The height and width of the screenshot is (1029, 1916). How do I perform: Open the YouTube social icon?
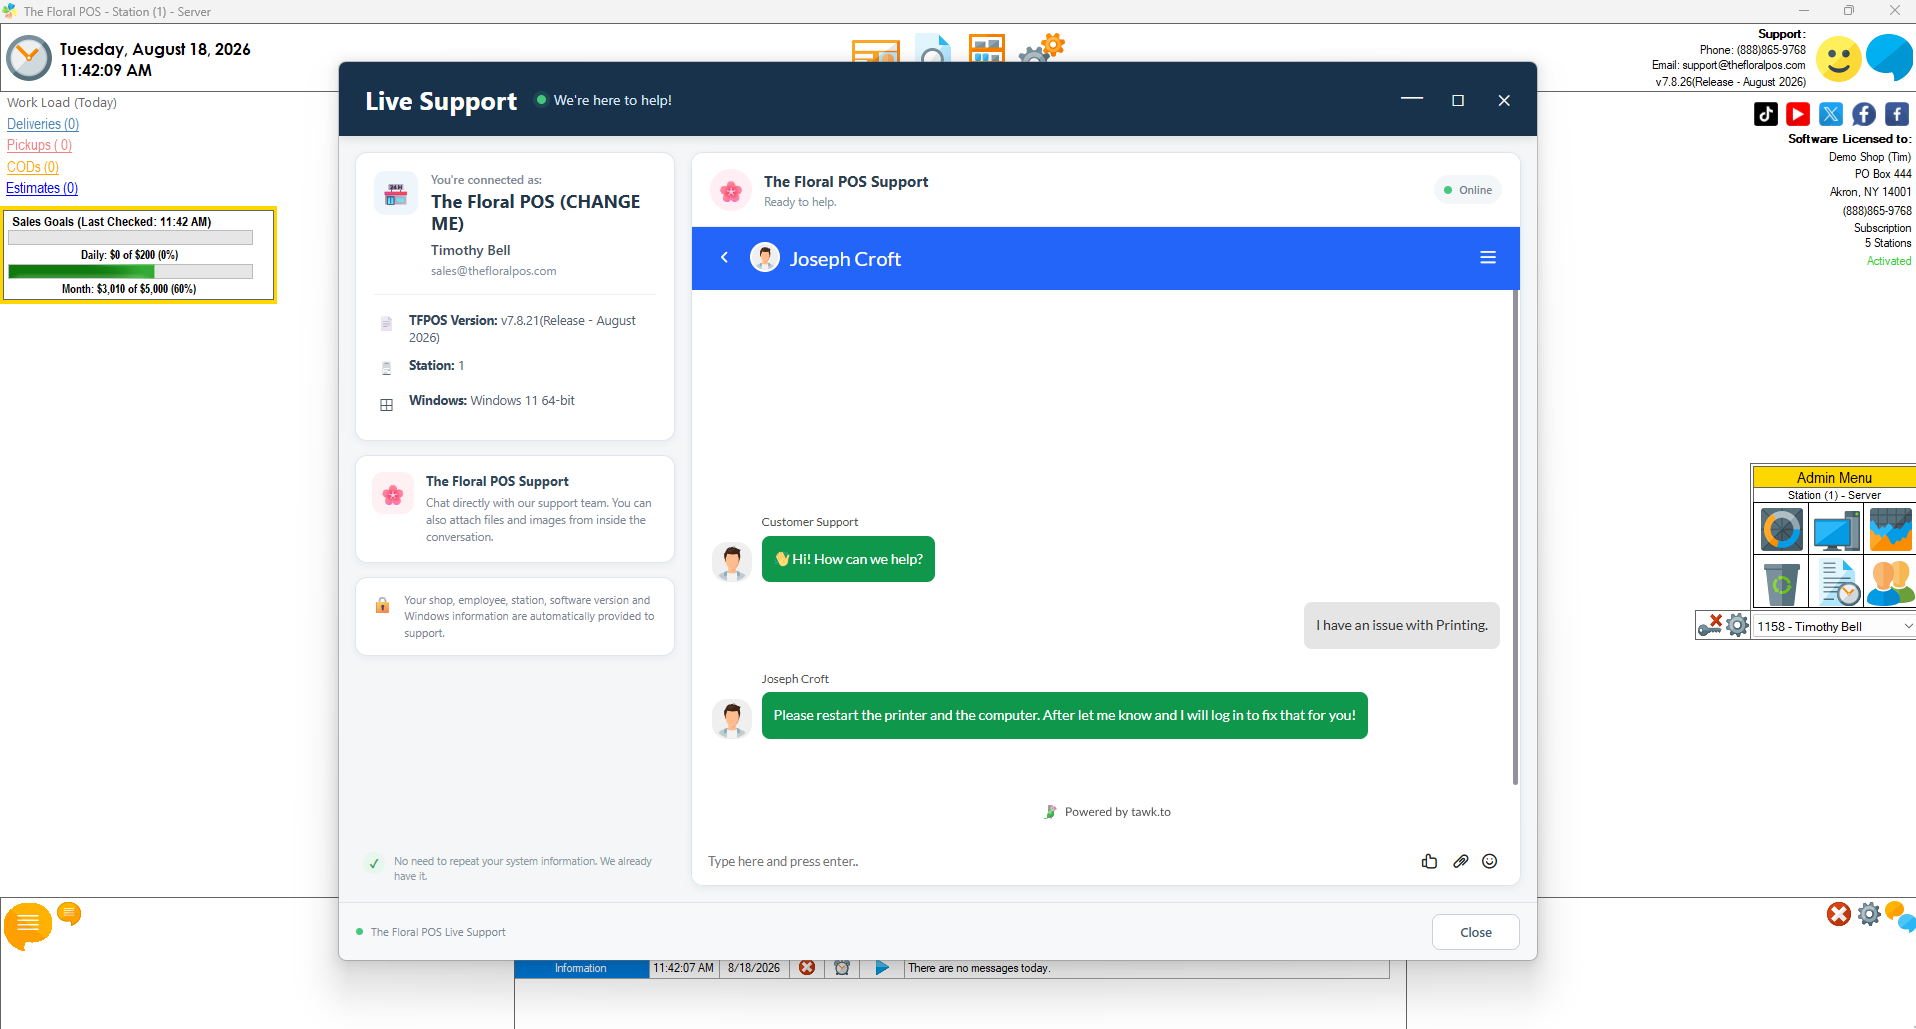tap(1798, 114)
